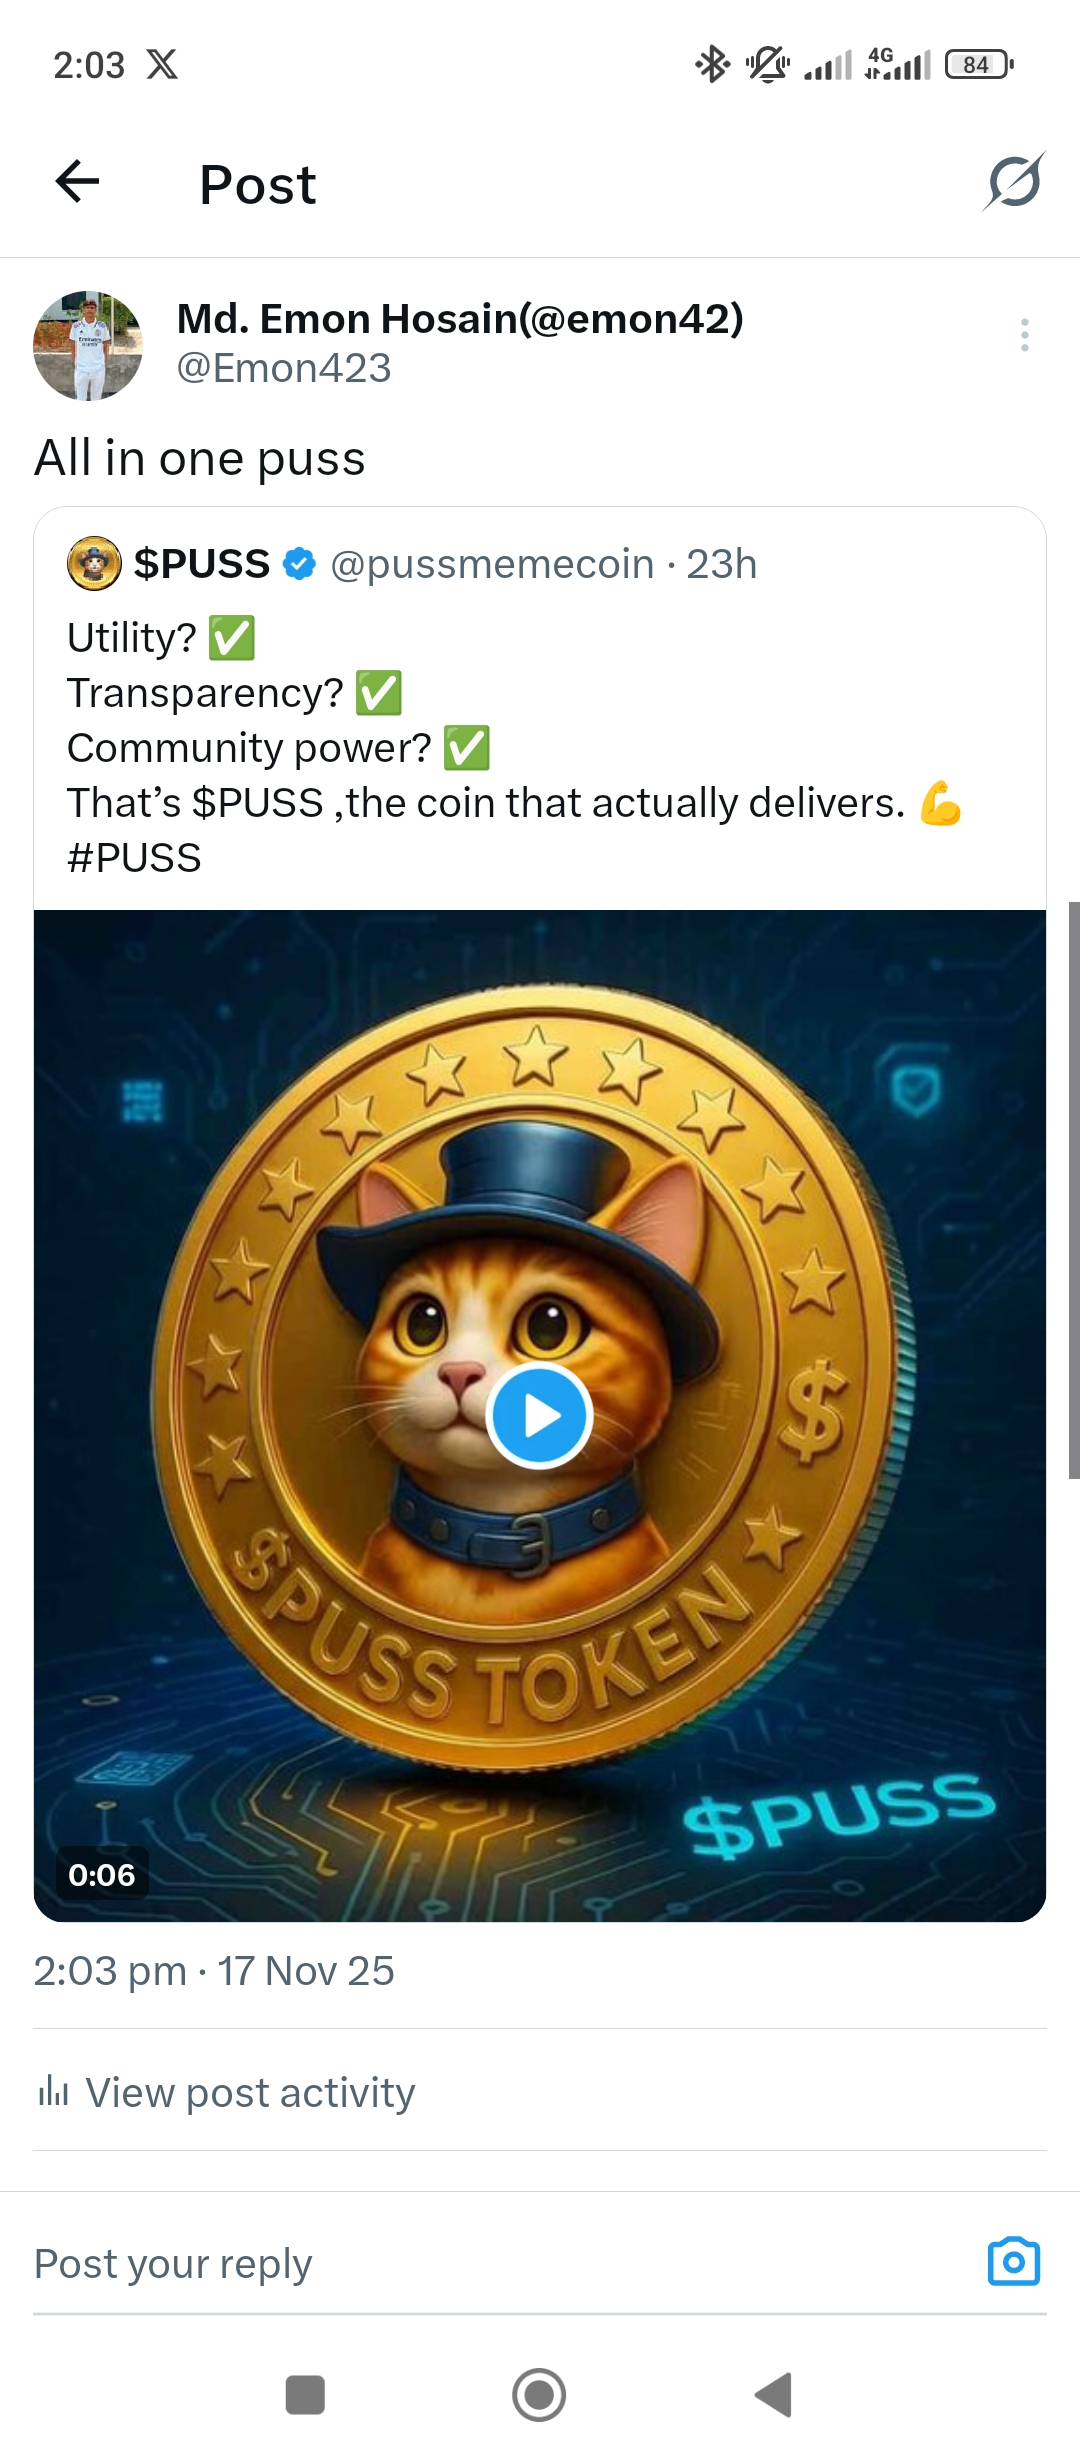Tap the $PUSS account avatar
Viewport: 1080px width, 2460px height.
pyautogui.click(x=94, y=564)
